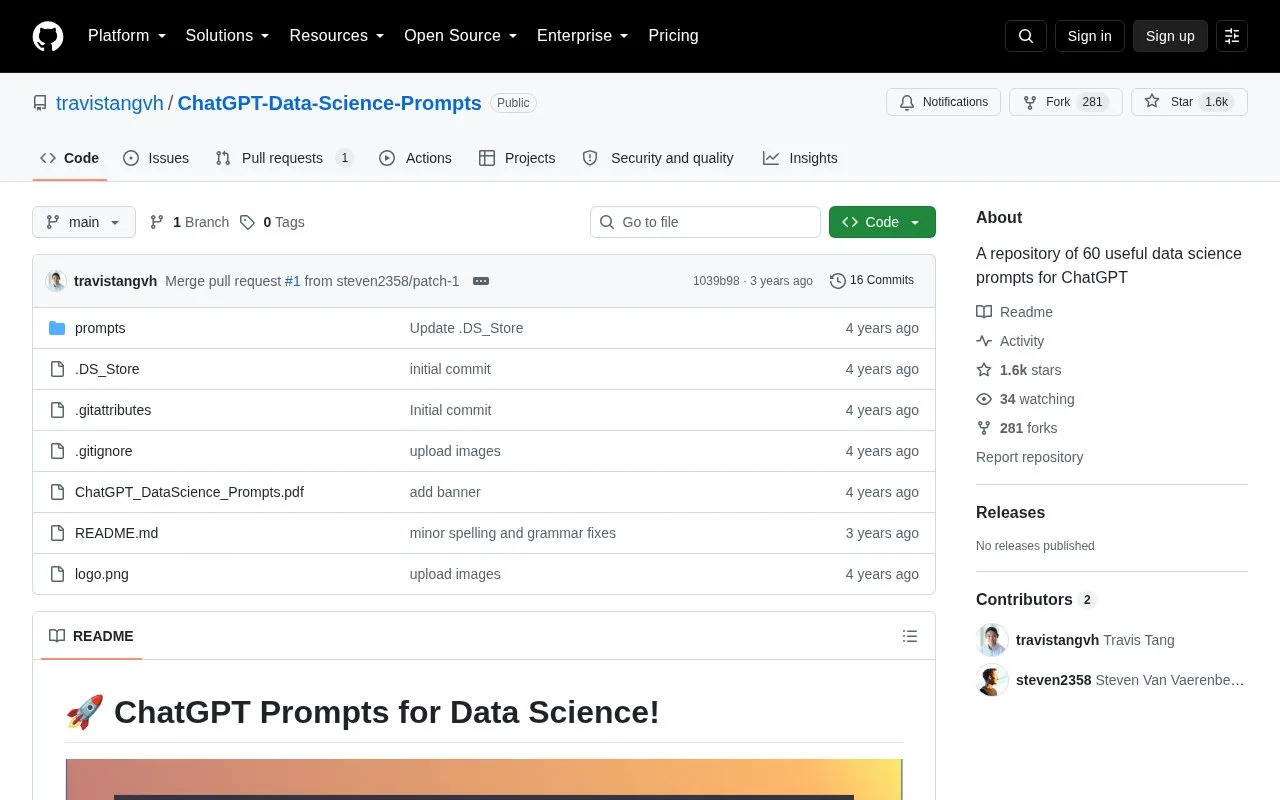Fork the repository
The image size is (1280, 800).
(x=1065, y=102)
